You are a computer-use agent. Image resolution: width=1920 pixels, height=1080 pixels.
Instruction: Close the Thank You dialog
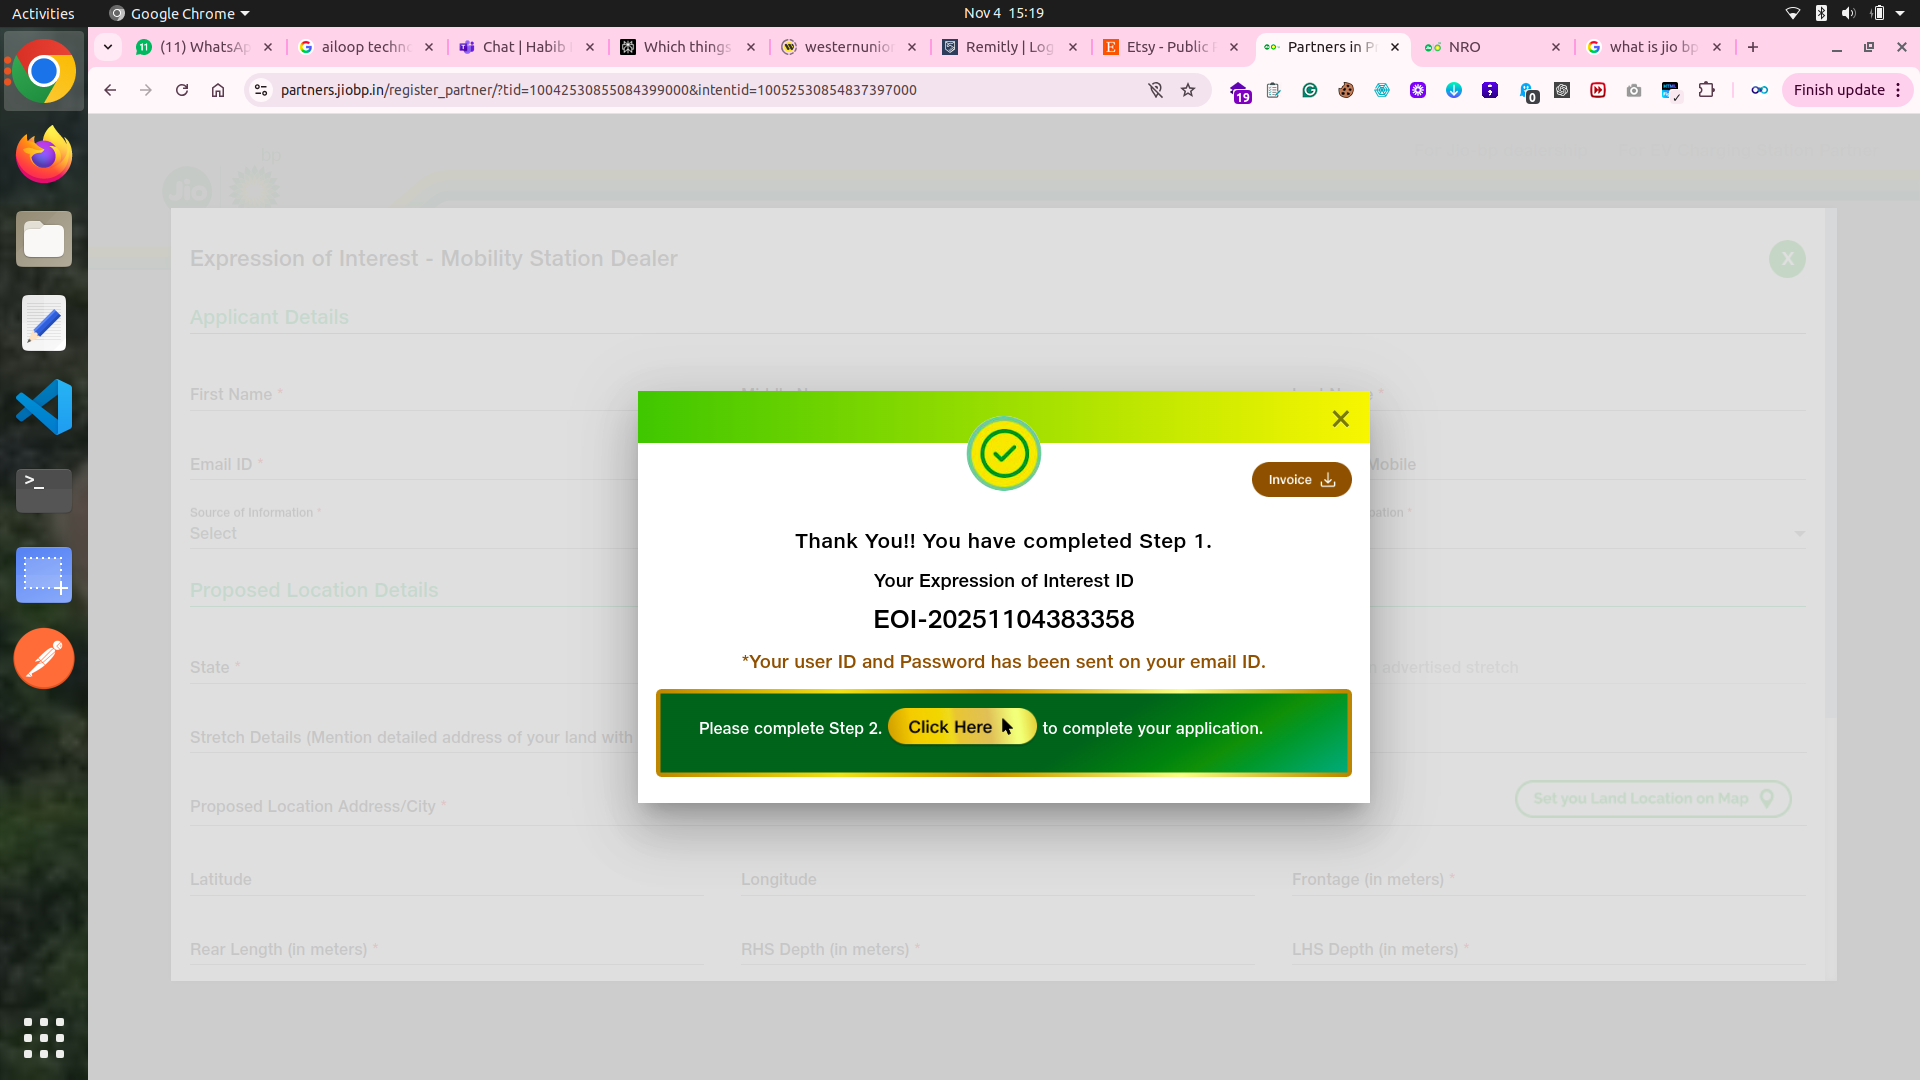pyautogui.click(x=1340, y=419)
